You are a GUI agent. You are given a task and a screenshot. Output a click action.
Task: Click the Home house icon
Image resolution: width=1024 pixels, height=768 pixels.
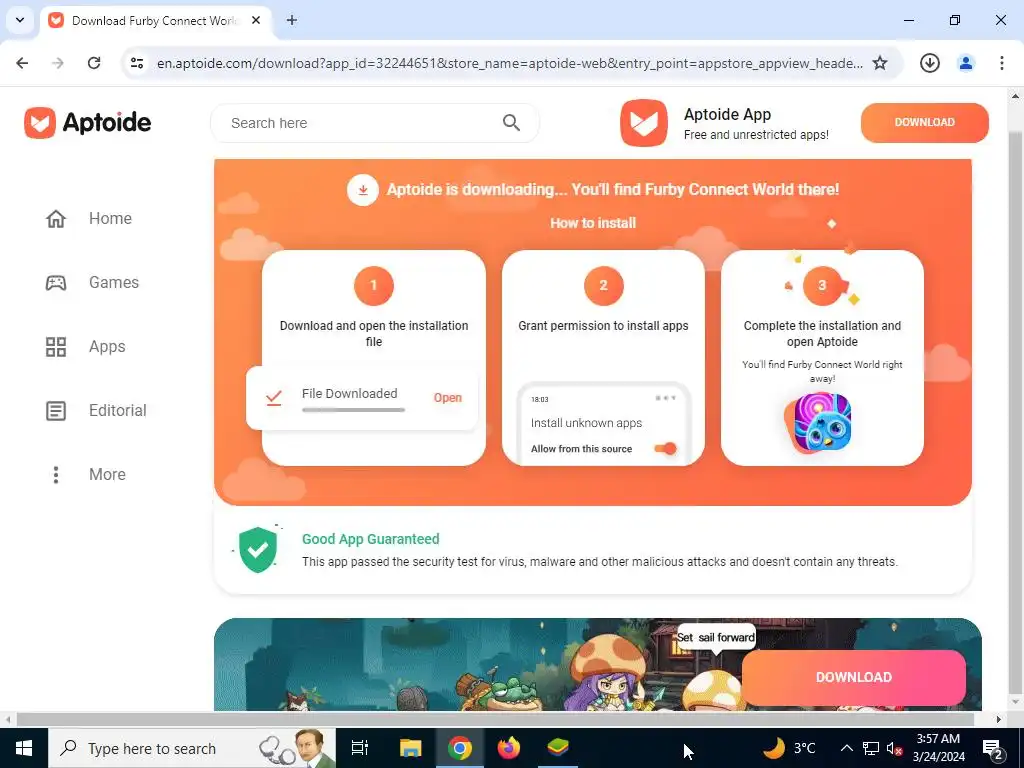[56, 218]
